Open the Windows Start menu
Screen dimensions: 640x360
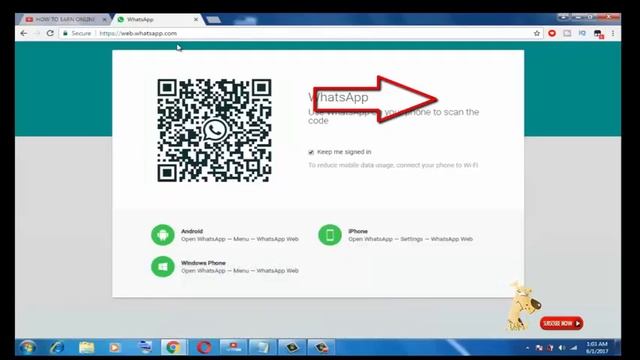[28, 347]
